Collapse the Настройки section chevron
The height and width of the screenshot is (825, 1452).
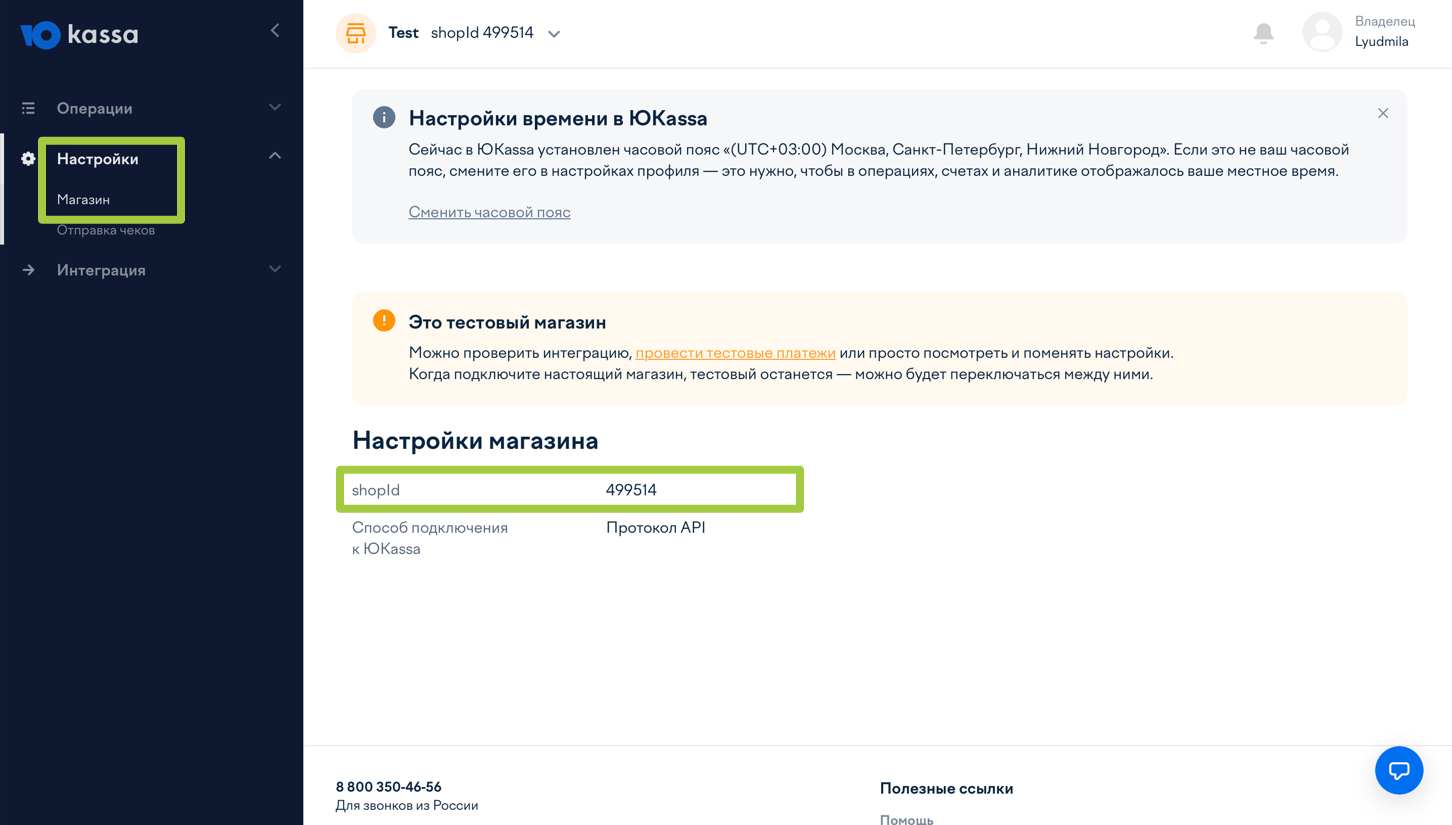275,156
